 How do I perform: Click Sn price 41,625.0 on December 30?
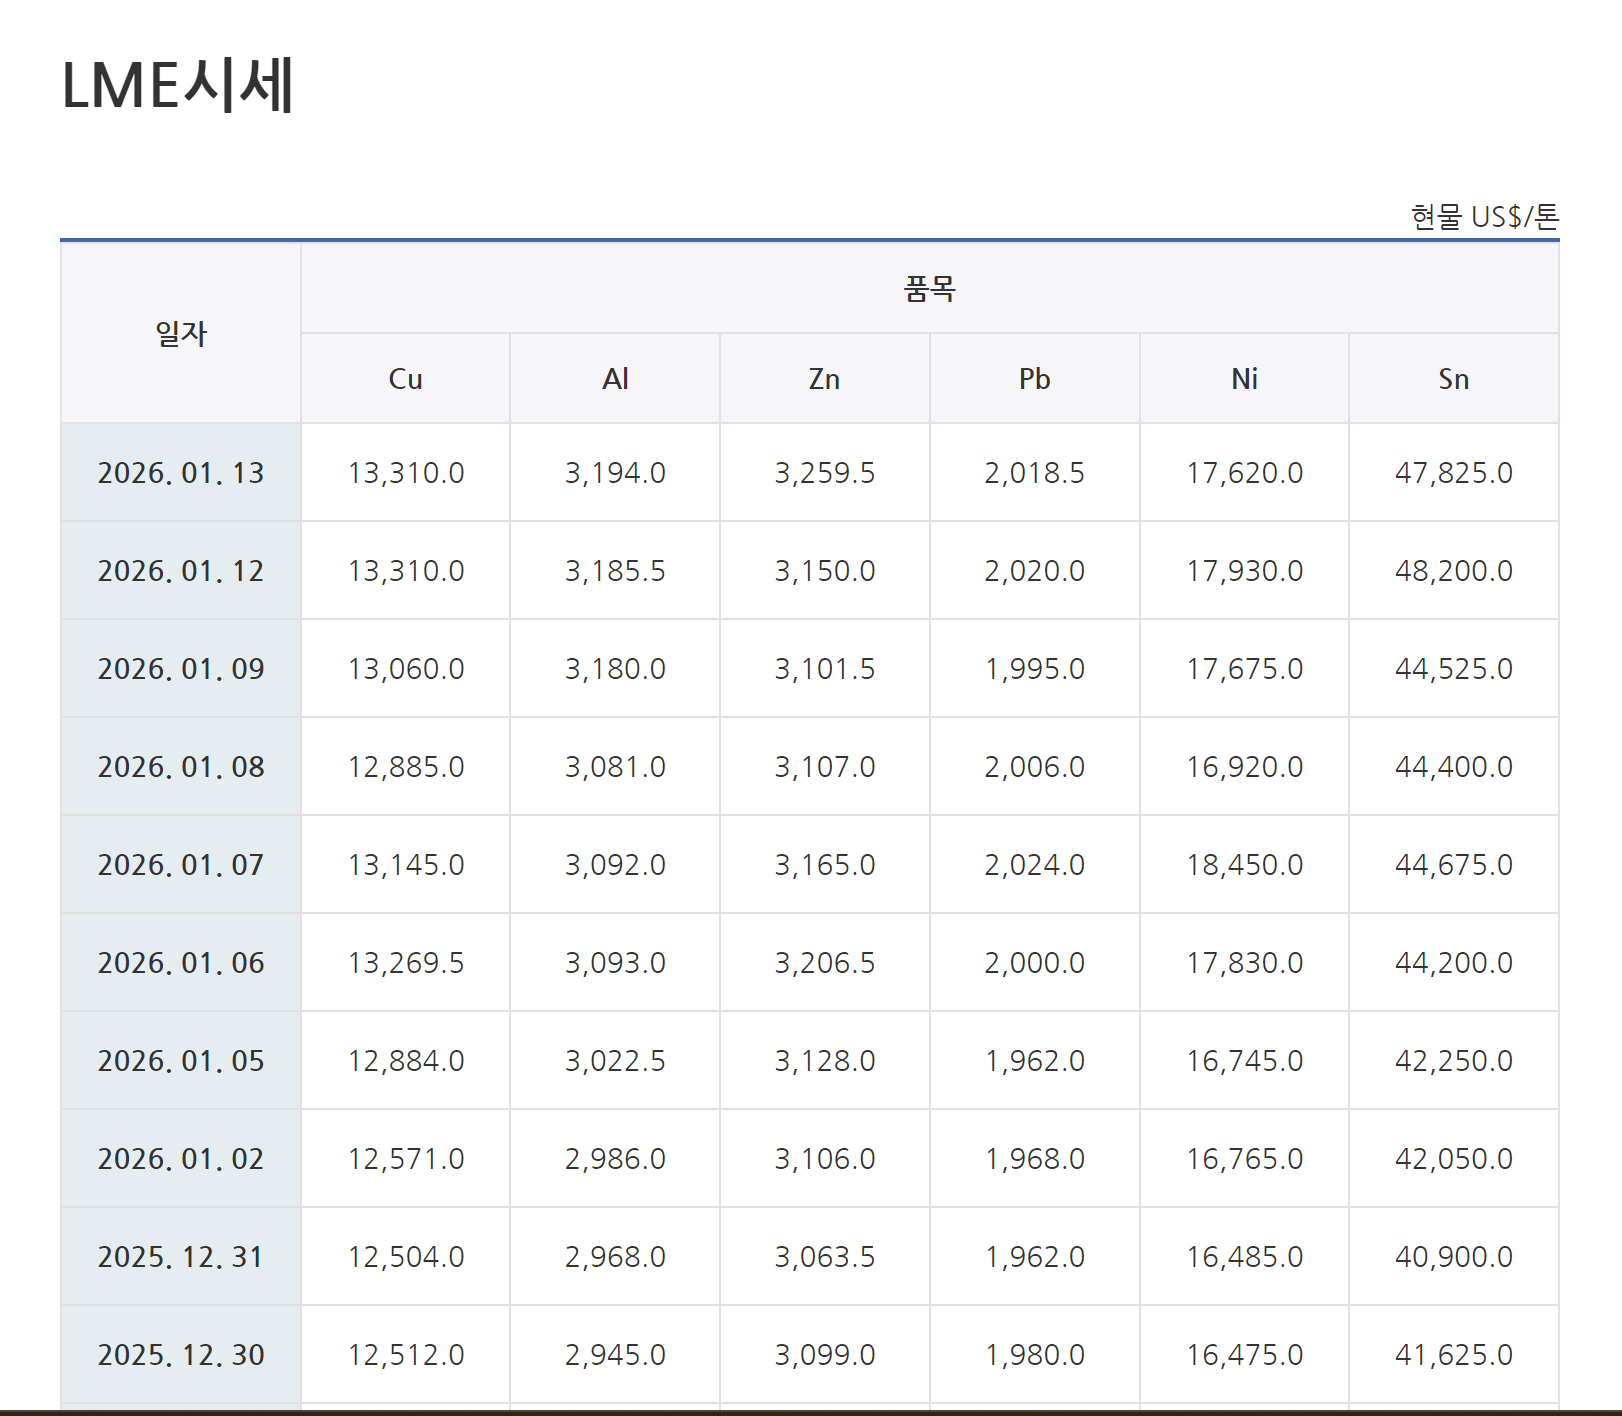1453,1355
